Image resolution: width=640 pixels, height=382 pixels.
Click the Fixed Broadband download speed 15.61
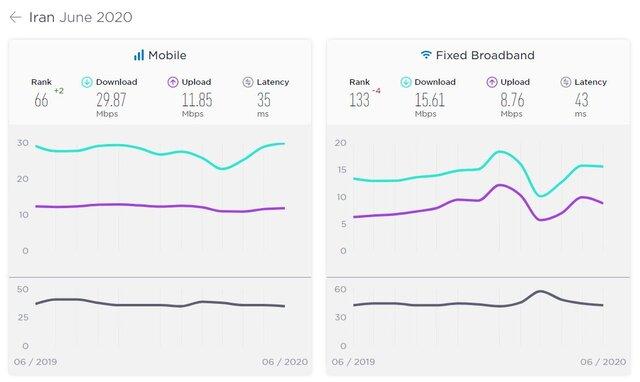click(x=429, y=100)
